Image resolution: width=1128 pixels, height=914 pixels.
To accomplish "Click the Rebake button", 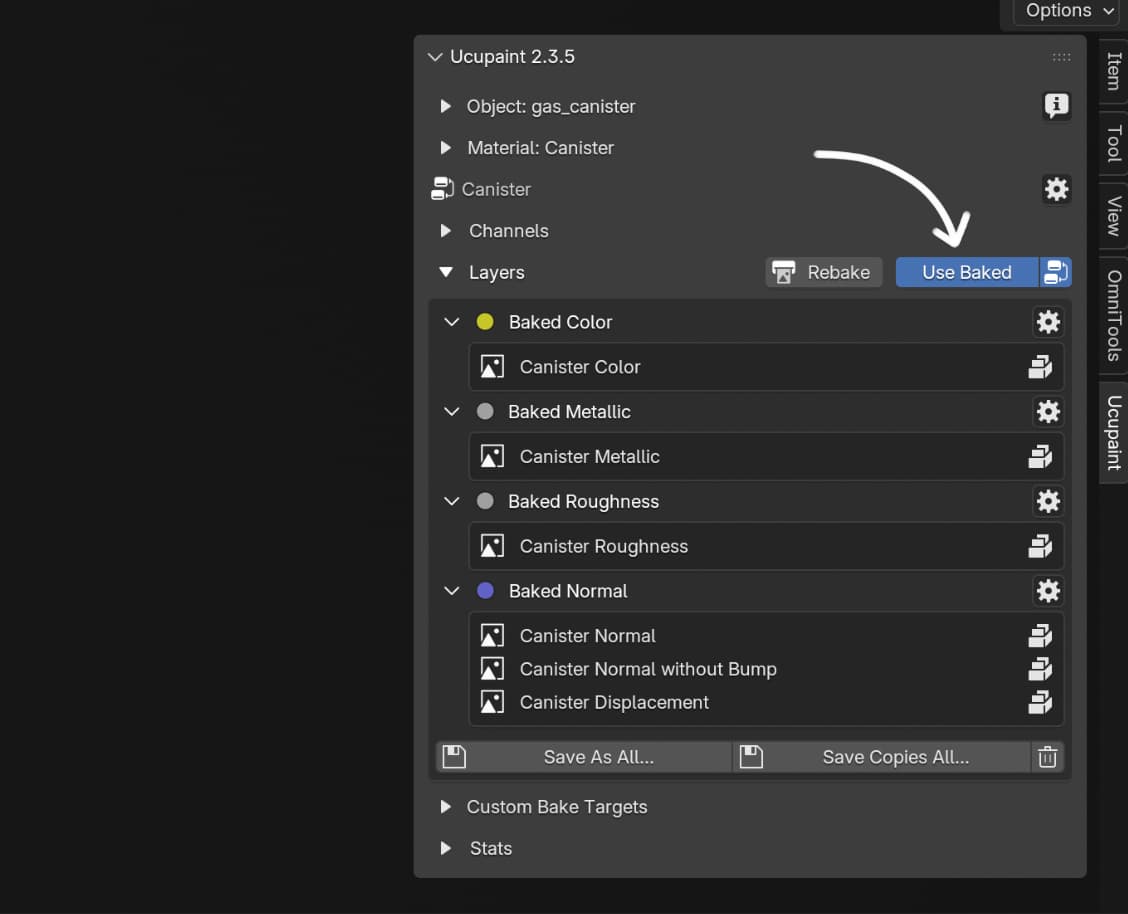I will pyautogui.click(x=824, y=273).
